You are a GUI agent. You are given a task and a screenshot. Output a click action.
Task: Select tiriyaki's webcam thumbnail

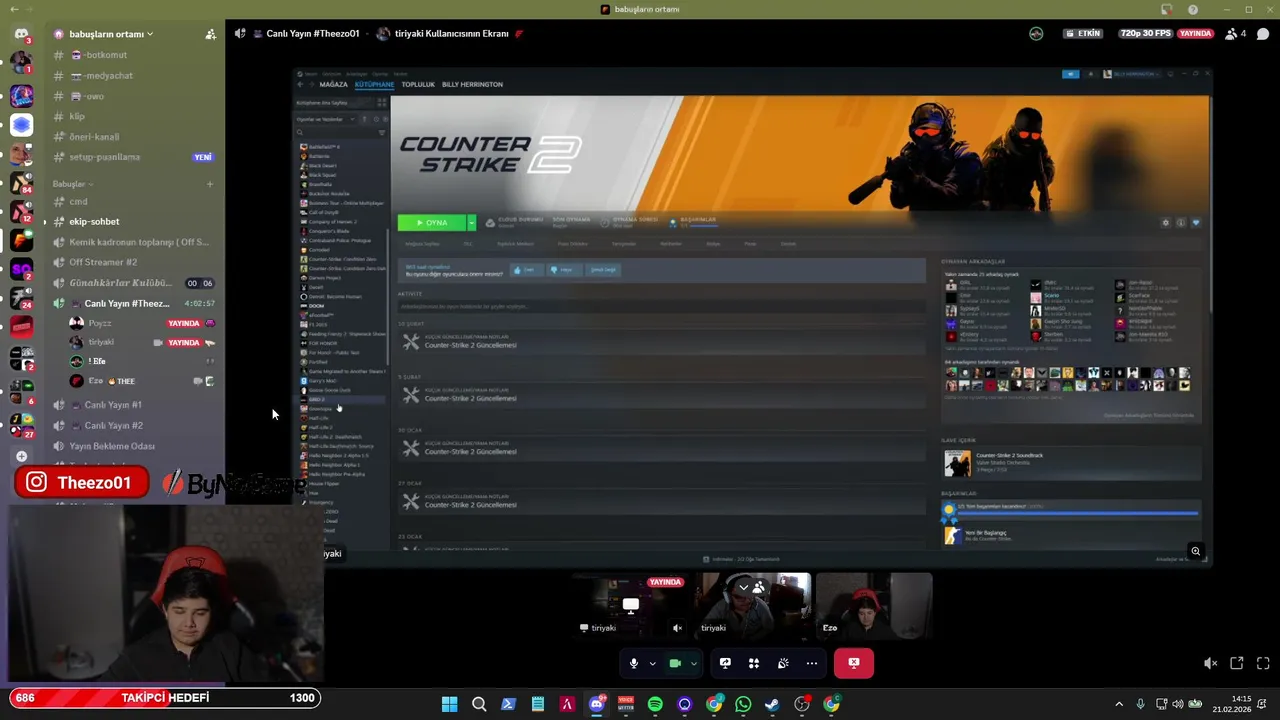point(753,605)
